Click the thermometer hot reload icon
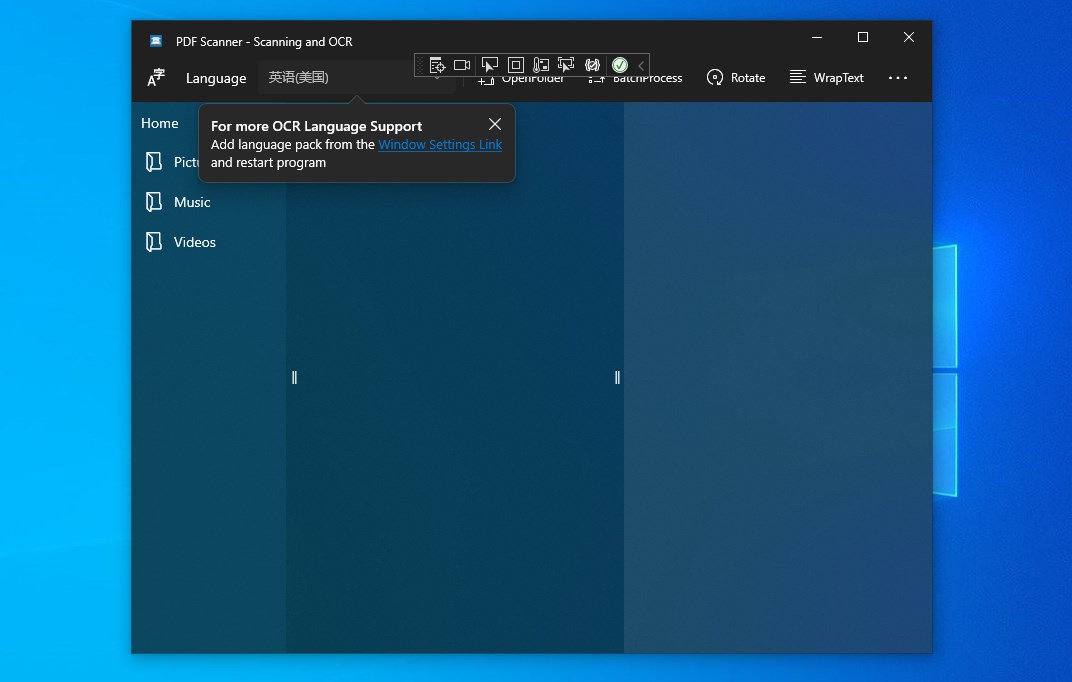 coord(541,65)
